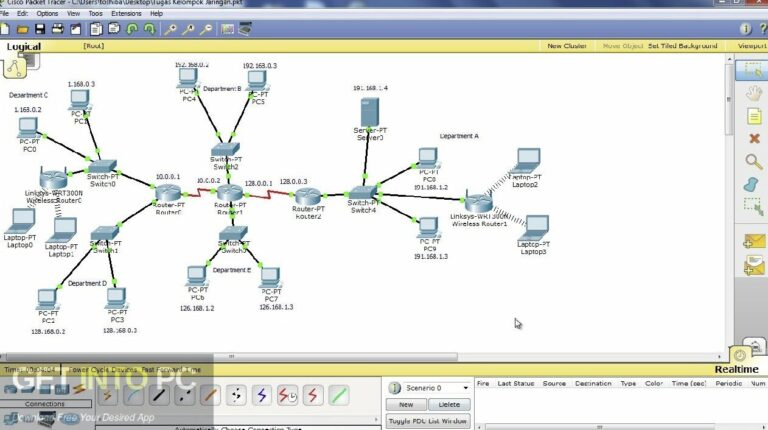The width and height of the screenshot is (768, 430).
Task: Switch to the Realtime mode tab
Action: pyautogui.click(x=736, y=369)
